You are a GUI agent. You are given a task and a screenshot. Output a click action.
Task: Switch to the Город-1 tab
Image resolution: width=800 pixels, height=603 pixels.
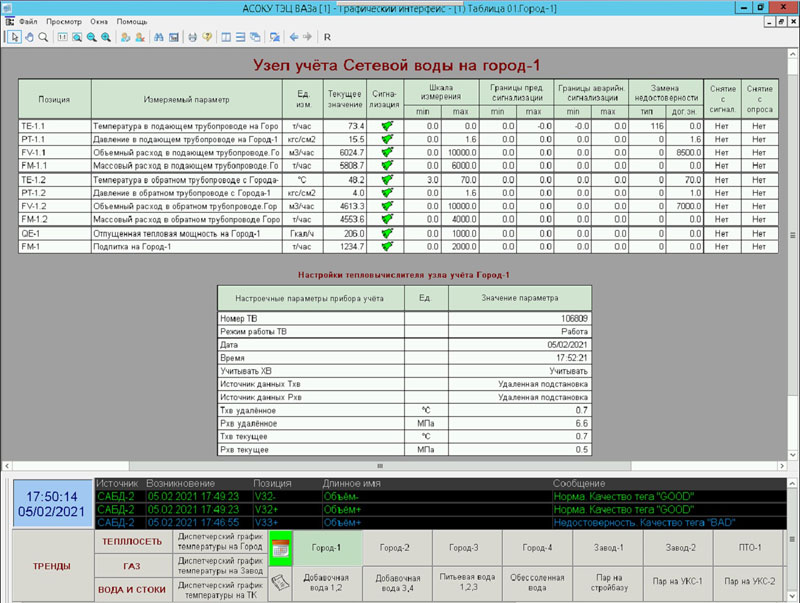tap(327, 548)
